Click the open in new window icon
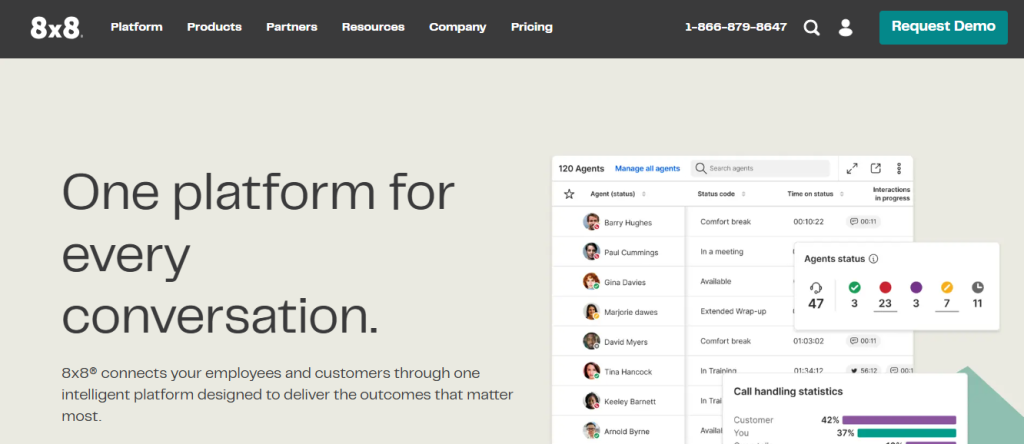This screenshot has height=444, width=1024. [x=876, y=169]
